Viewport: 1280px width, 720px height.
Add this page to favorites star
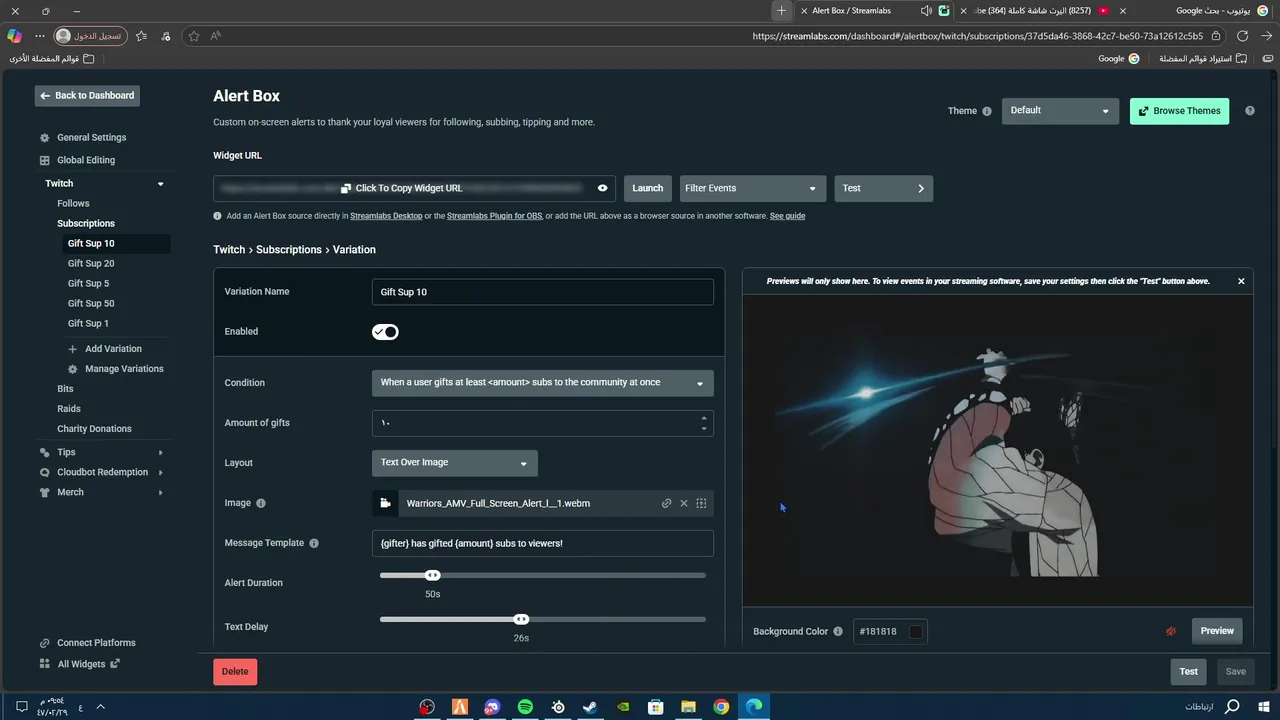[194, 35]
